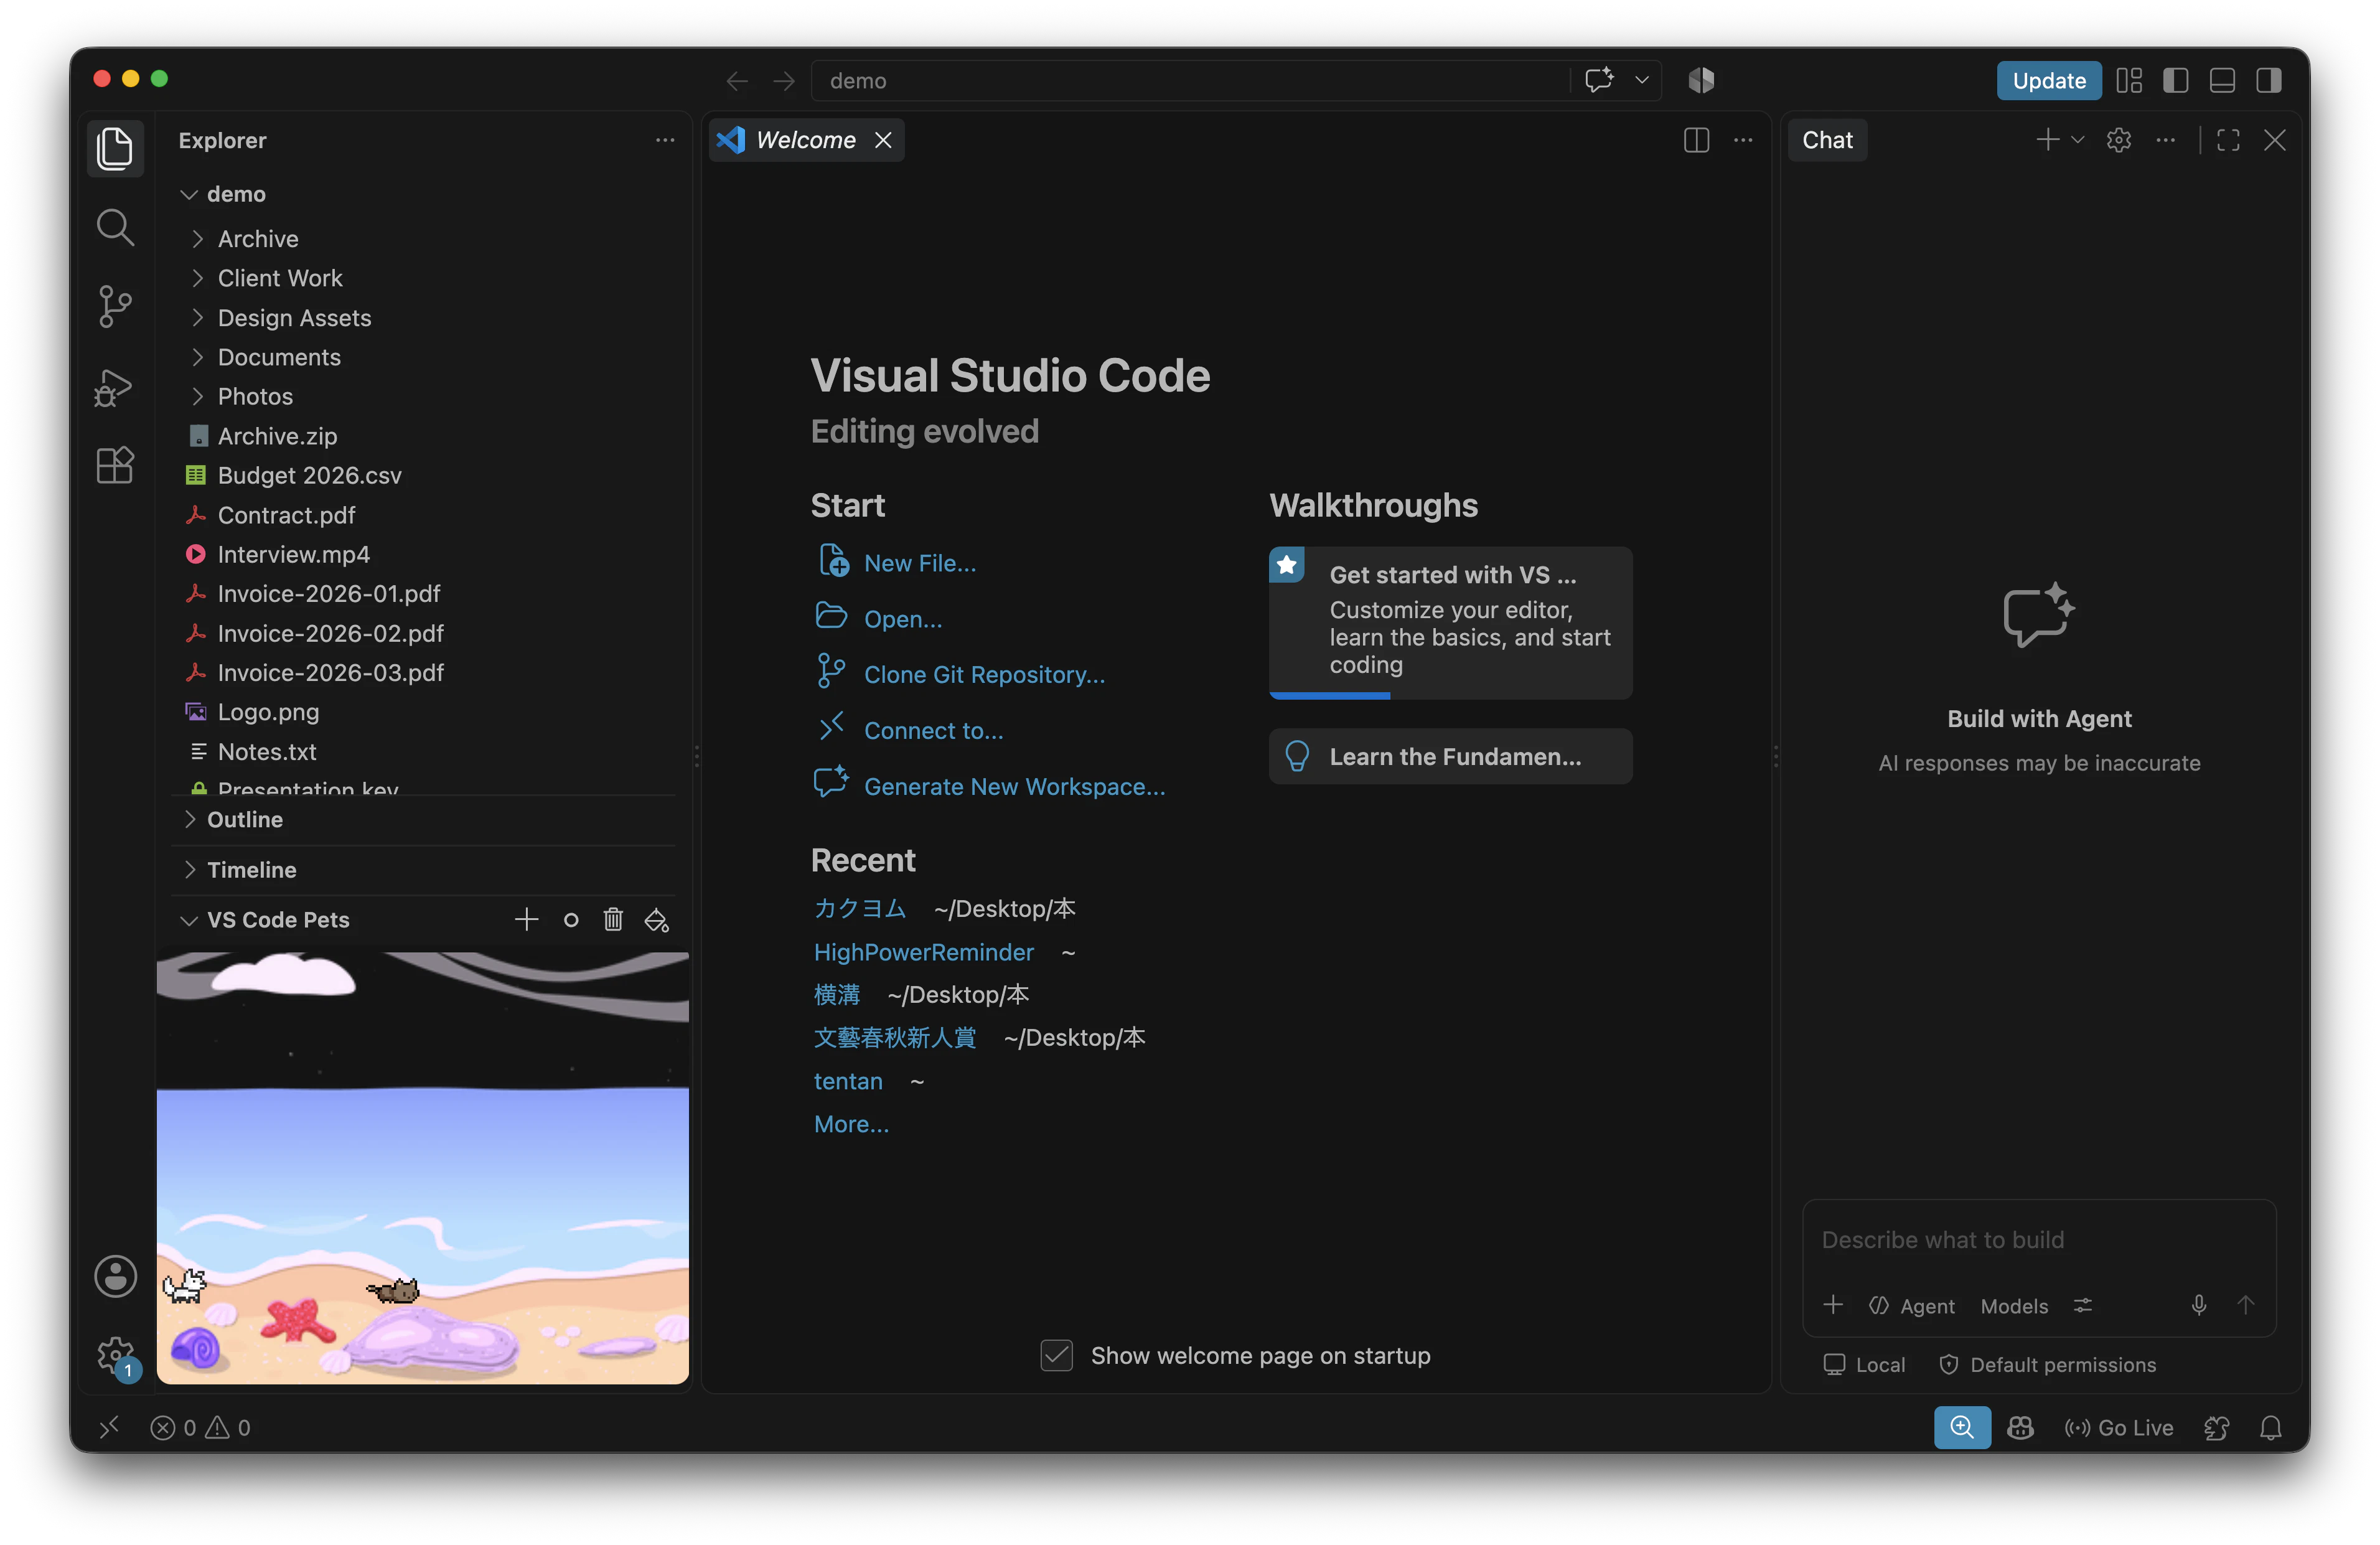Open Budget 2026.csv file
The image size is (2380, 1545).
(309, 475)
